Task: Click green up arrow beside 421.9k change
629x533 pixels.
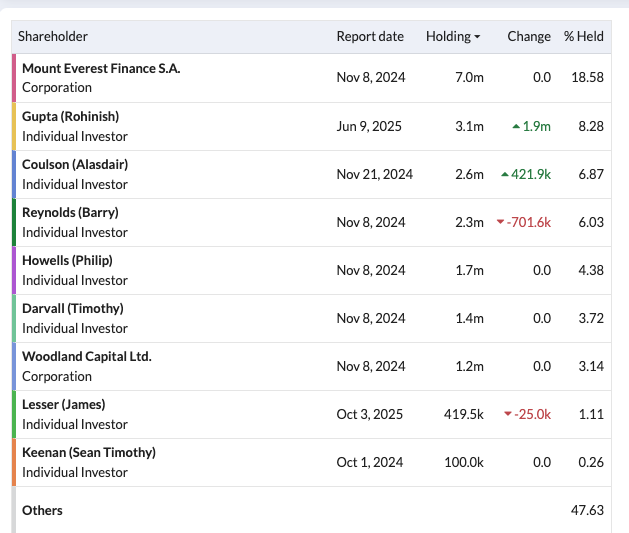Action: coord(505,174)
